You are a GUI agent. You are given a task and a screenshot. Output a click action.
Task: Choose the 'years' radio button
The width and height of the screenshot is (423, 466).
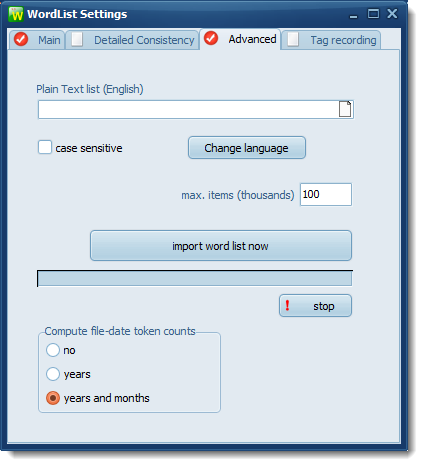tap(53, 374)
